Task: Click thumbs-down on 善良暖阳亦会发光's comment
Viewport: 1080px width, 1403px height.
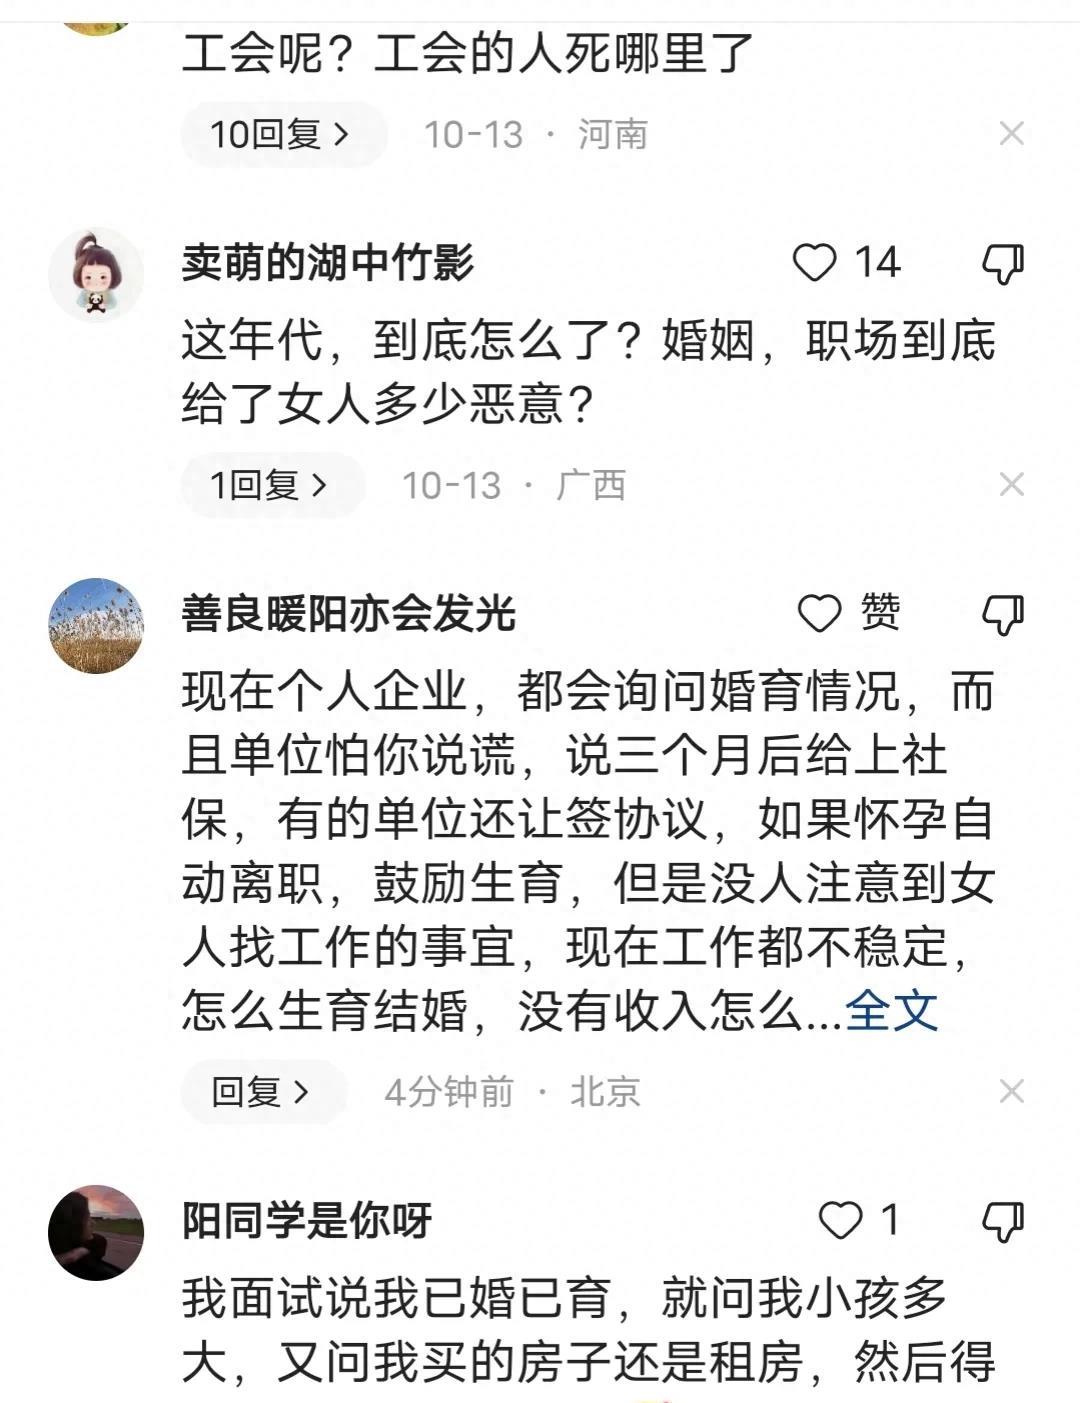Action: tap(1005, 611)
